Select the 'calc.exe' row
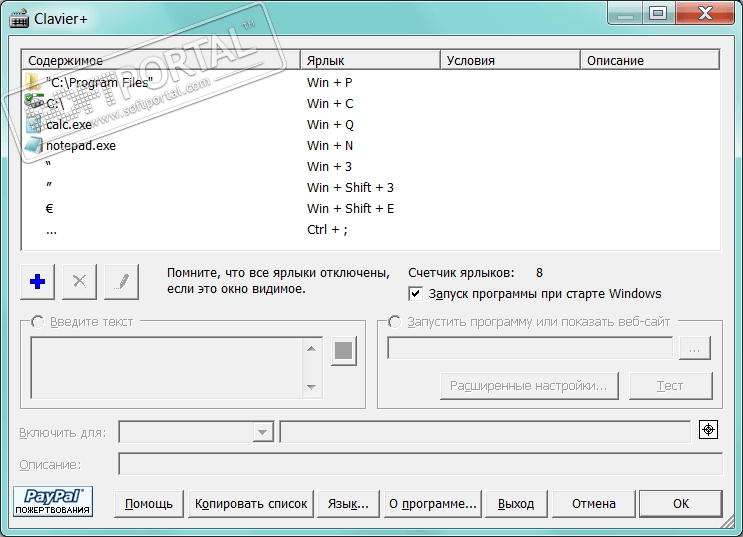Screen dimensions: 743x537 tap(371, 125)
